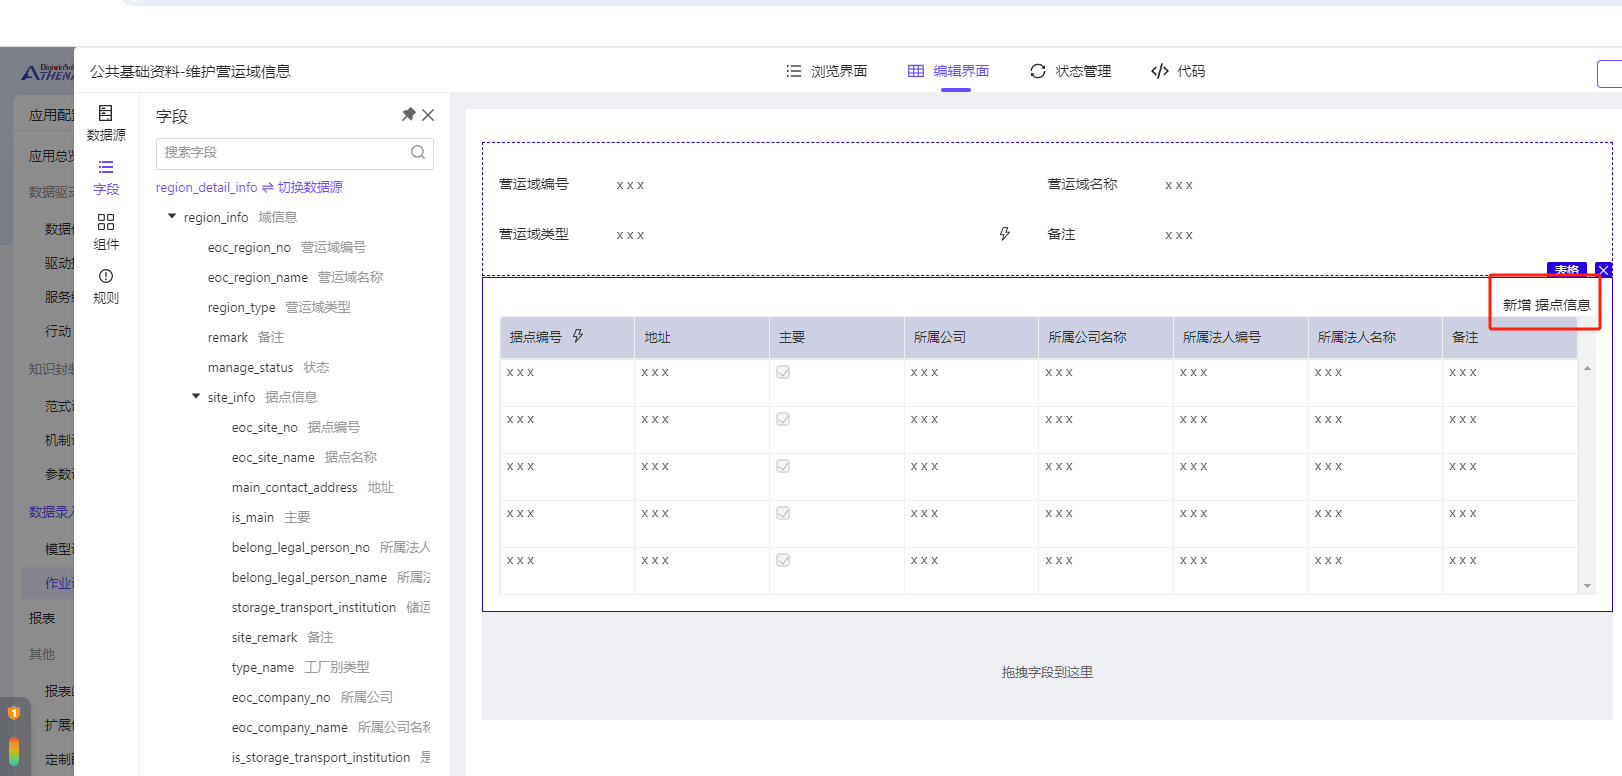Click the lightning icon beside 营运域类型

[1005, 234]
